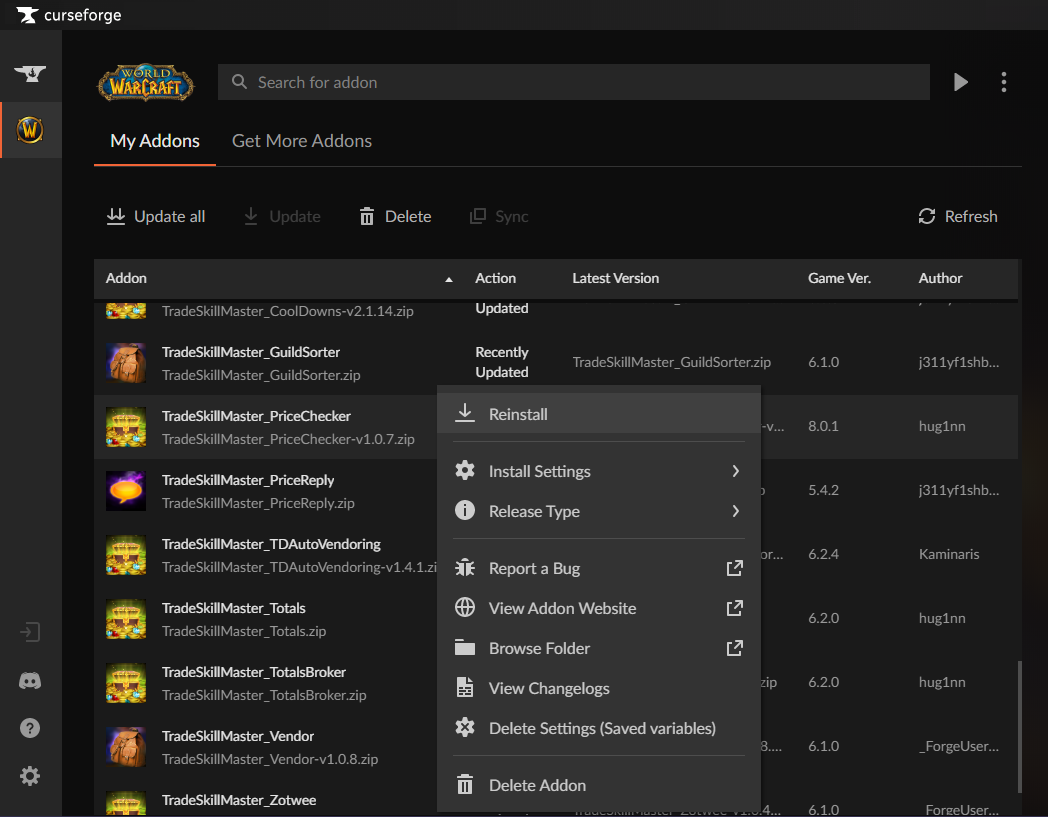The width and height of the screenshot is (1048, 818).
Task: Switch to the My Addons tab
Action: click(x=155, y=141)
